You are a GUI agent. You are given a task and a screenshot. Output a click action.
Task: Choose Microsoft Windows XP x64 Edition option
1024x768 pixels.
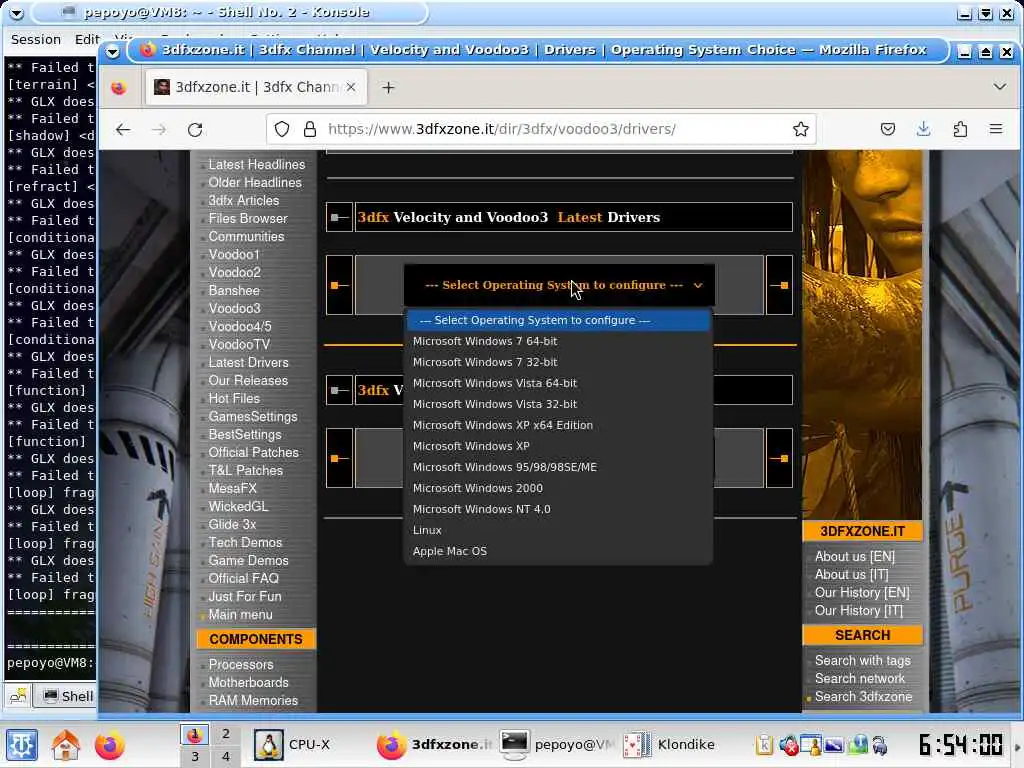(x=558, y=424)
